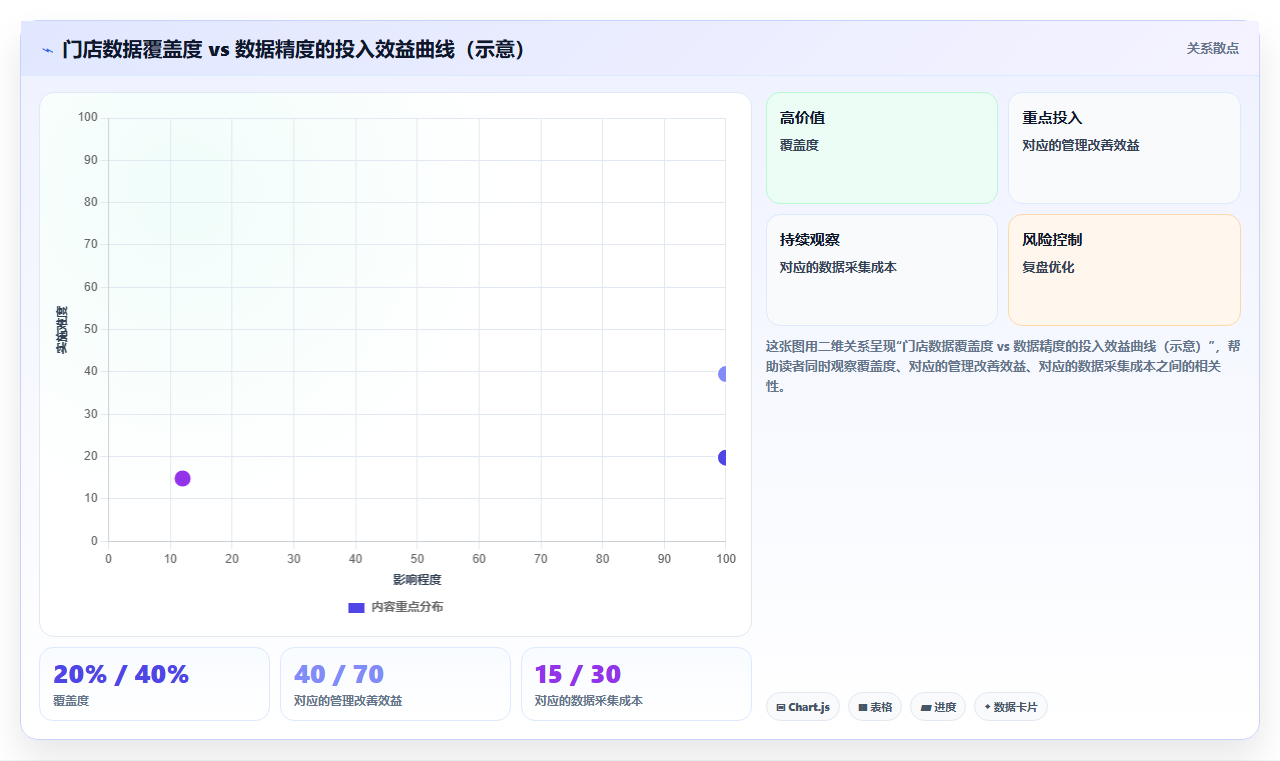Click the 表格 tag icon
The image size is (1280, 761).
click(863, 707)
